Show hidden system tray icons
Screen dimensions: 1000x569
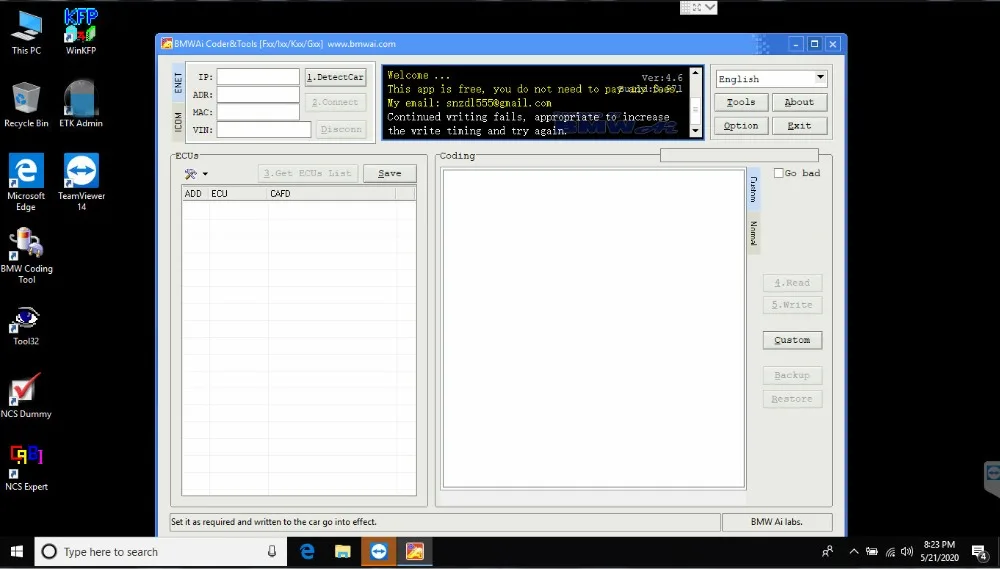click(x=853, y=552)
